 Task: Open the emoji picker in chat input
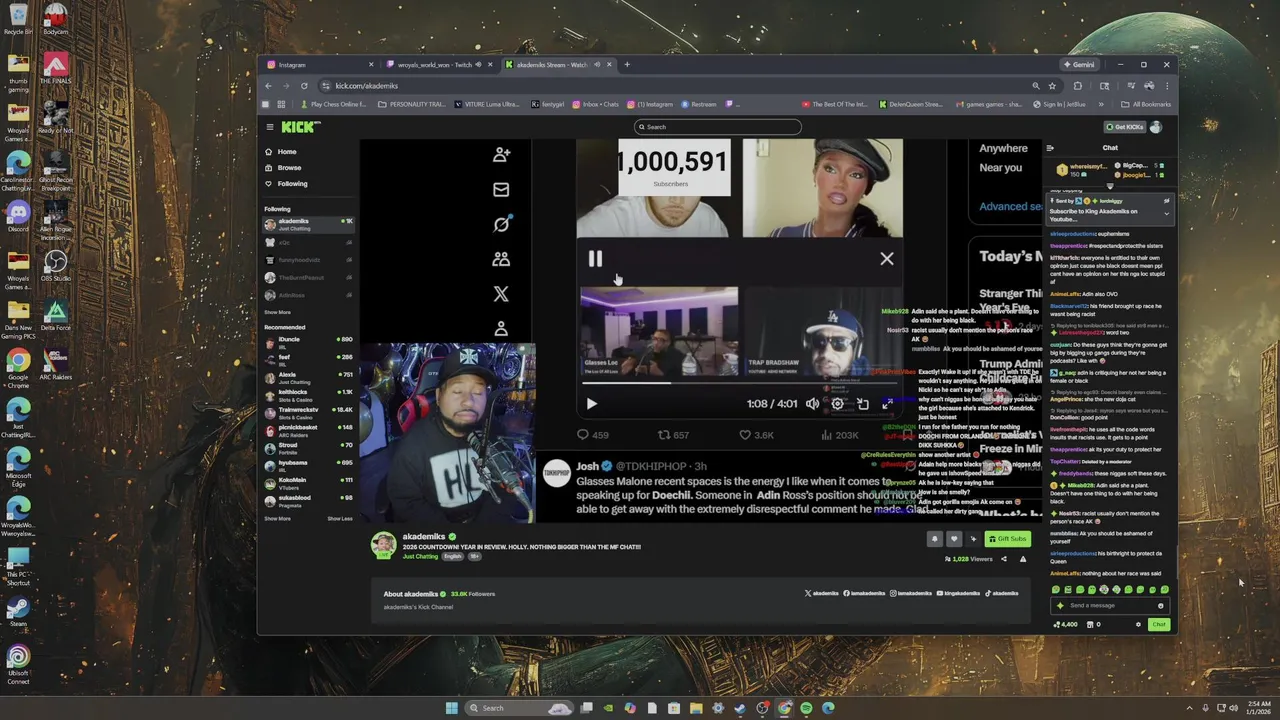click(1160, 605)
